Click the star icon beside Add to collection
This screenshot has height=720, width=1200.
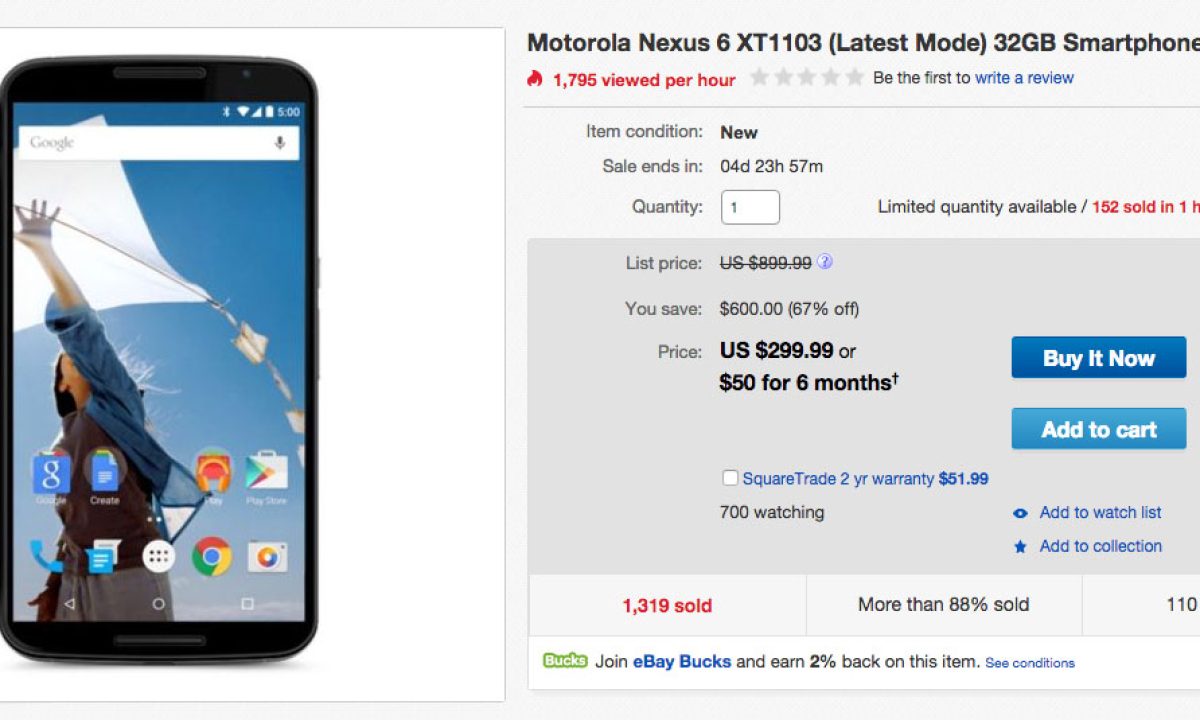click(1020, 547)
